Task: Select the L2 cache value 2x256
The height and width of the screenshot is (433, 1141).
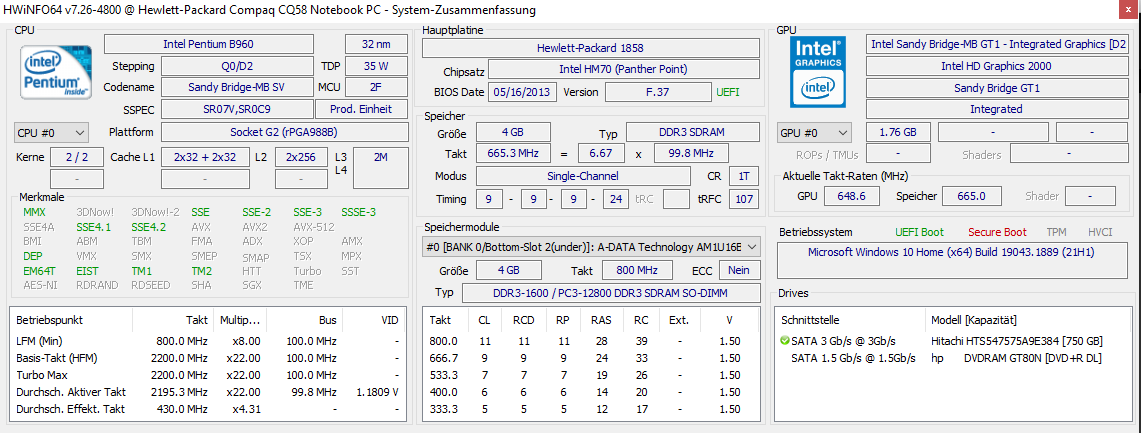Action: pyautogui.click(x=301, y=157)
